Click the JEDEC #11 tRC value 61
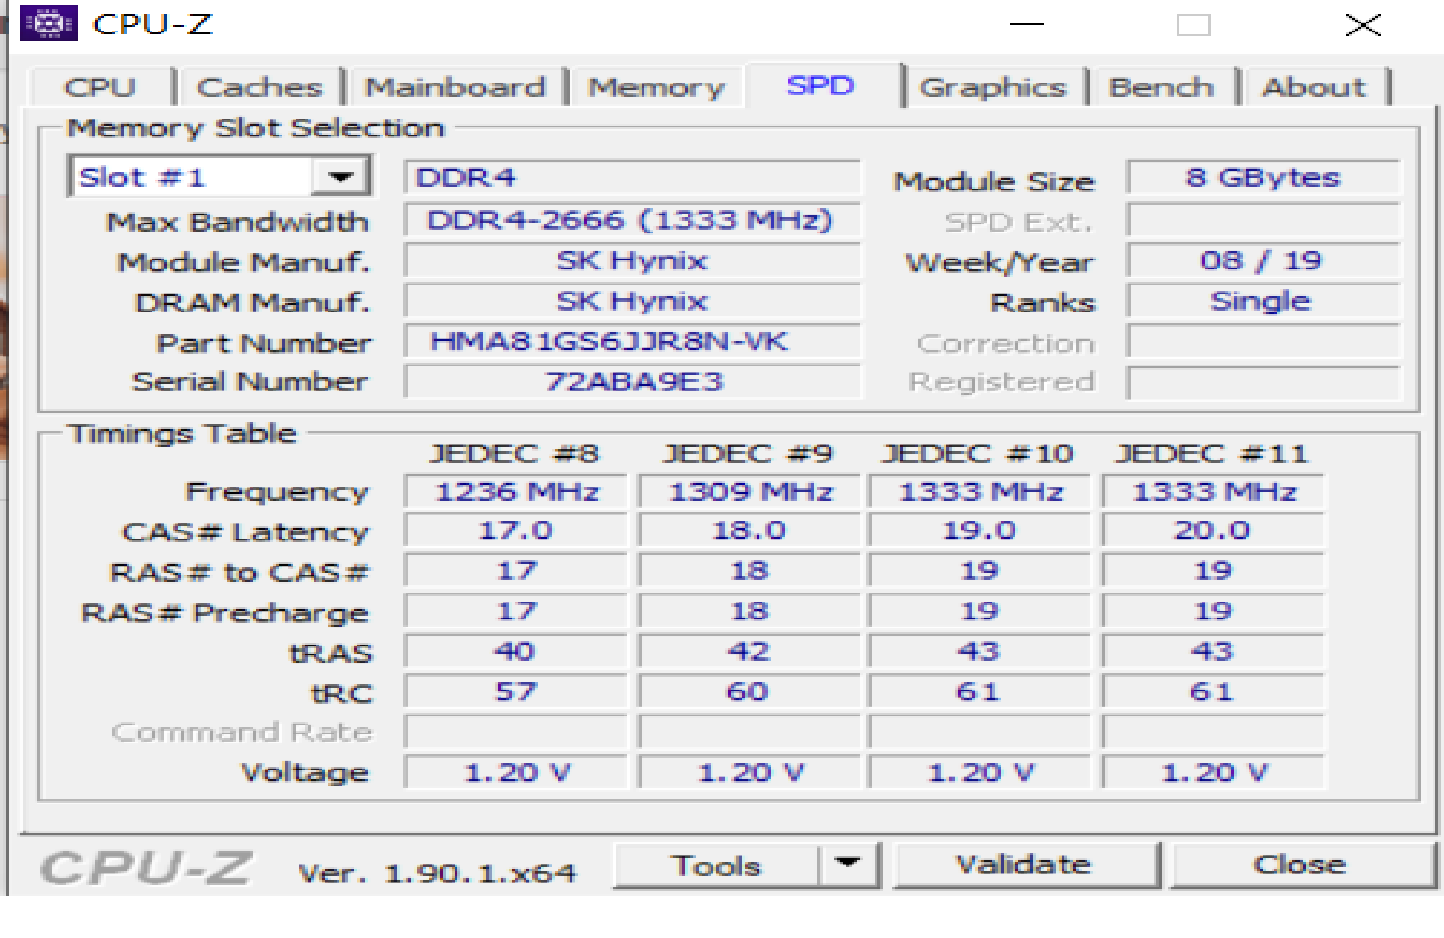Viewport: 1444px width, 938px height. click(1213, 691)
